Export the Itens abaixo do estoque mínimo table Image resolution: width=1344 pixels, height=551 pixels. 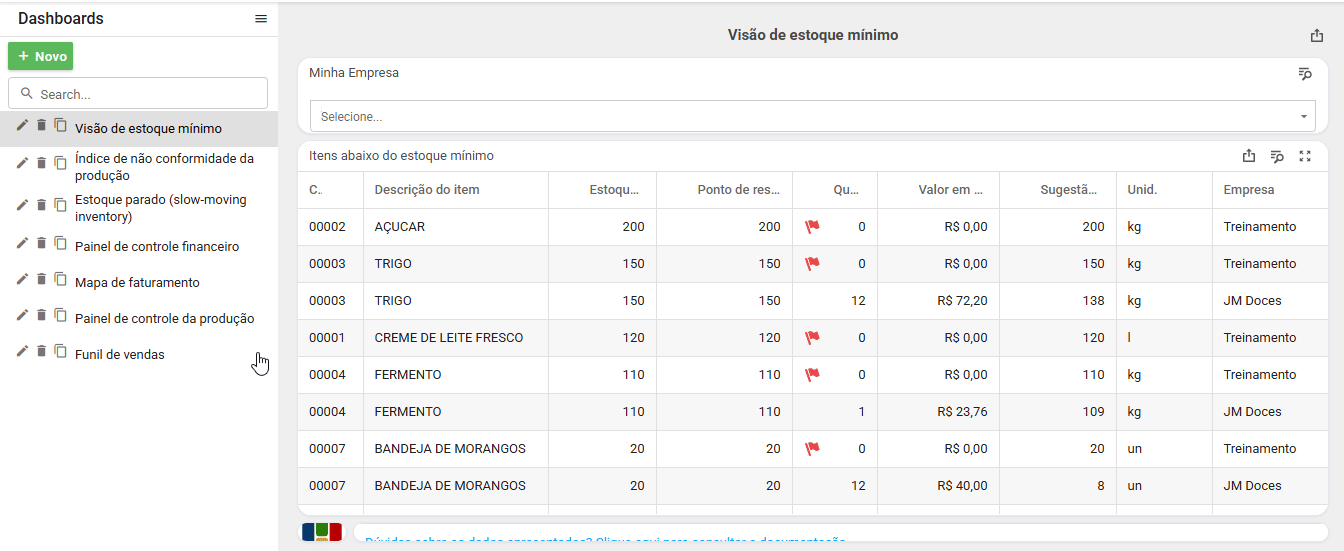coord(1249,156)
